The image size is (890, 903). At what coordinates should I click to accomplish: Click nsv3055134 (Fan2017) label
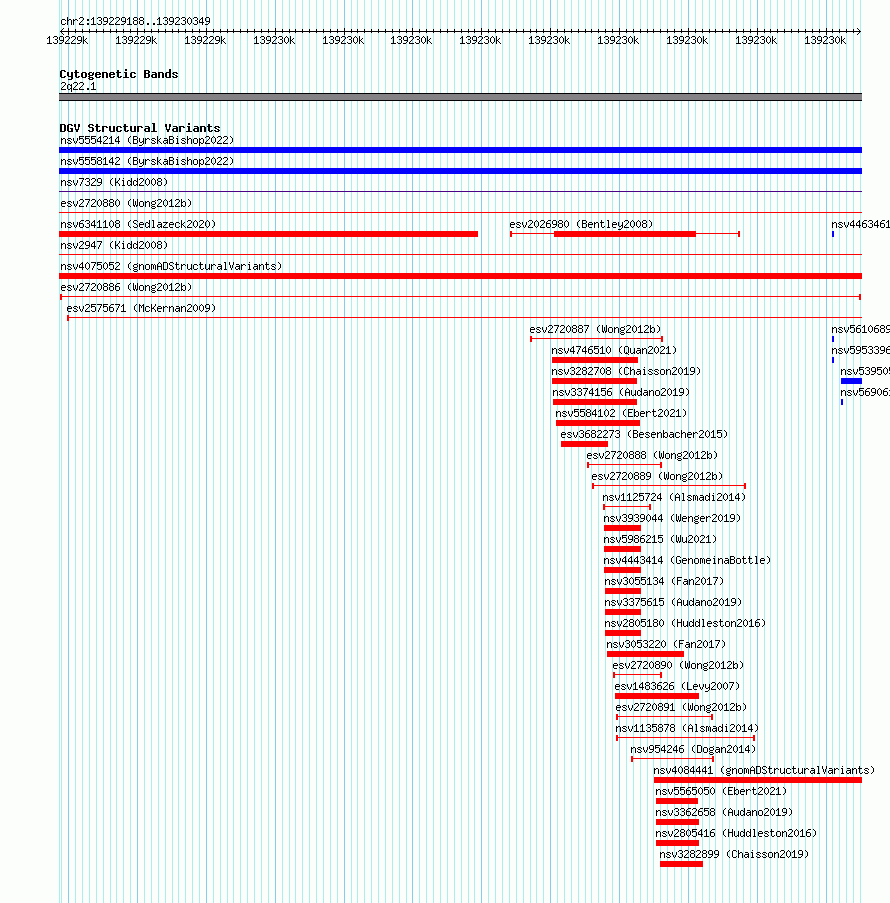point(664,582)
